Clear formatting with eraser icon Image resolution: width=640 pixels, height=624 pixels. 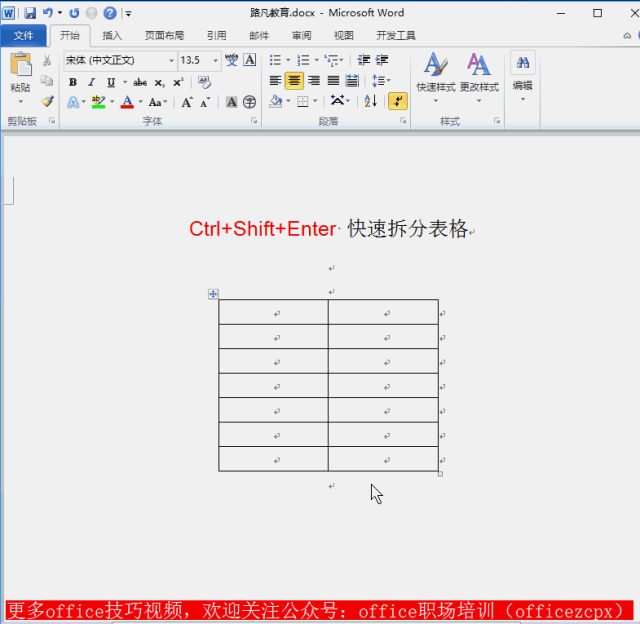point(204,82)
